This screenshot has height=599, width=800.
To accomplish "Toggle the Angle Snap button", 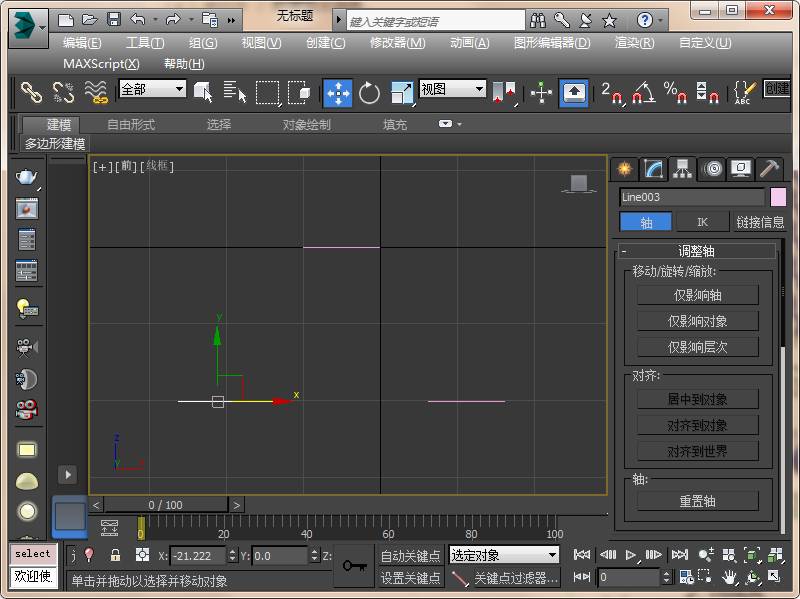I will coord(644,93).
